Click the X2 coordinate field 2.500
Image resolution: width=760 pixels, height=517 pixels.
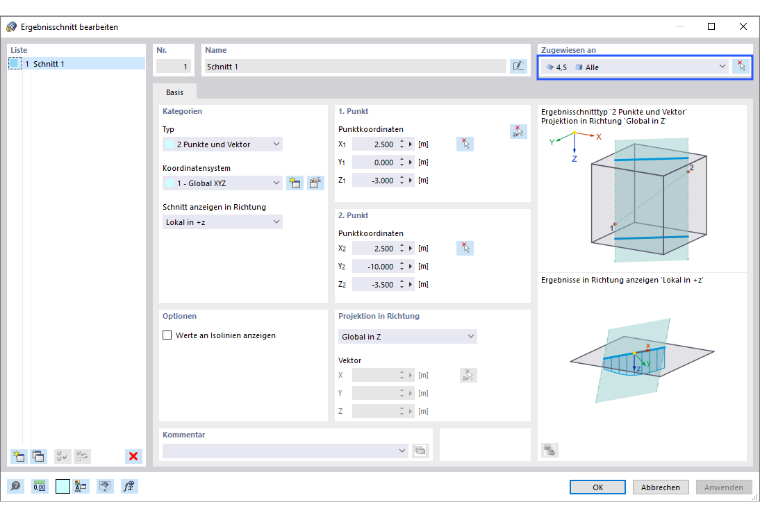[374, 248]
